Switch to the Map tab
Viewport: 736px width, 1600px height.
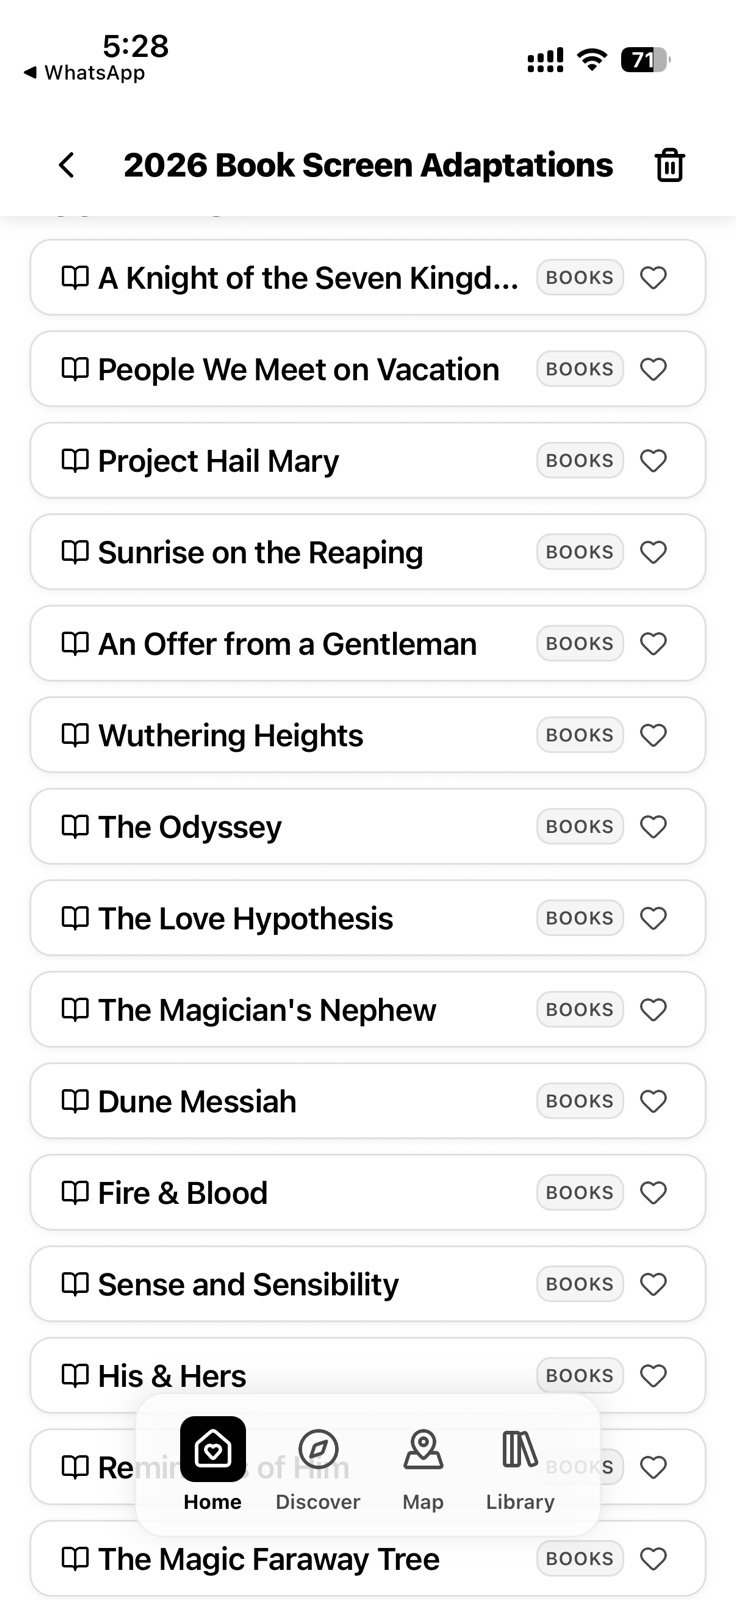click(423, 1464)
